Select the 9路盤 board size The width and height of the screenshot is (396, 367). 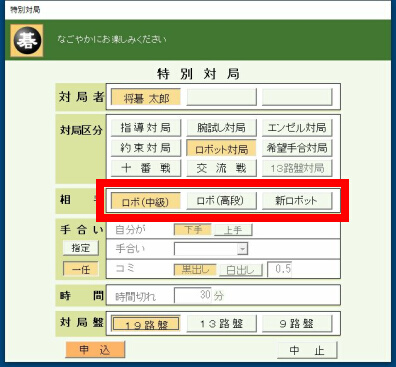pos(297,324)
